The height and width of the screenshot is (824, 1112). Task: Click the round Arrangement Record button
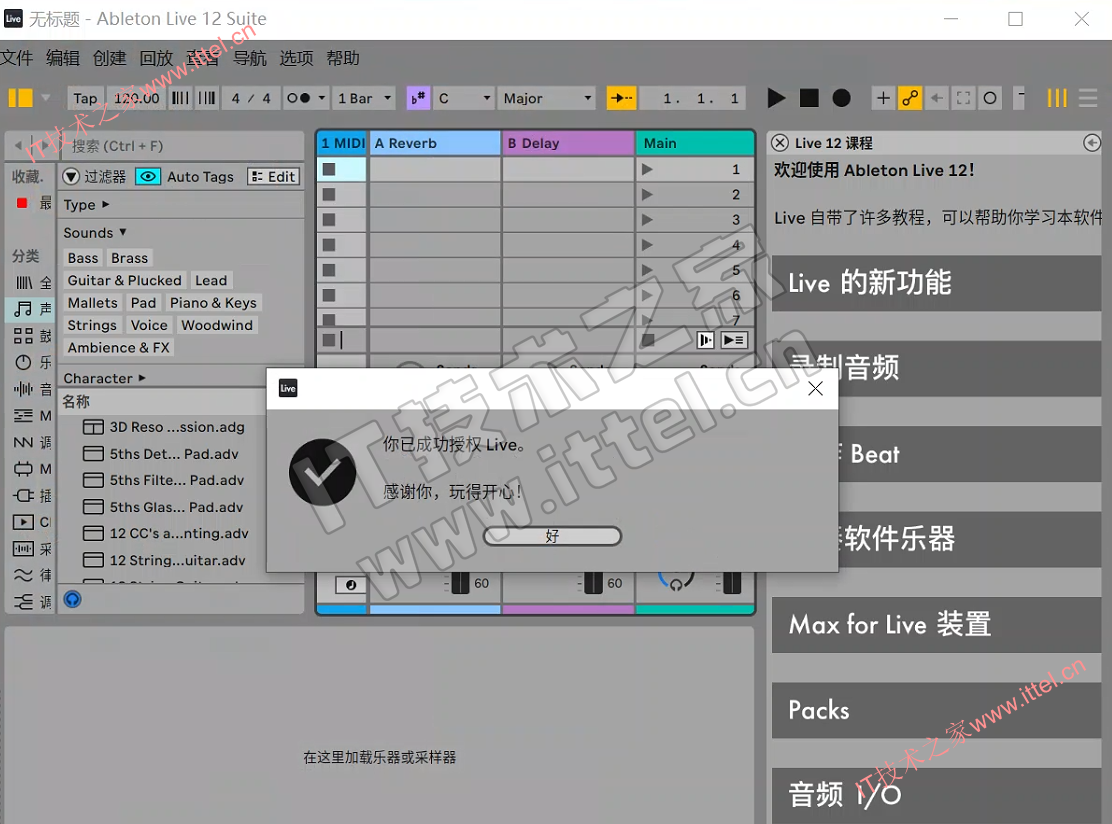coord(841,98)
